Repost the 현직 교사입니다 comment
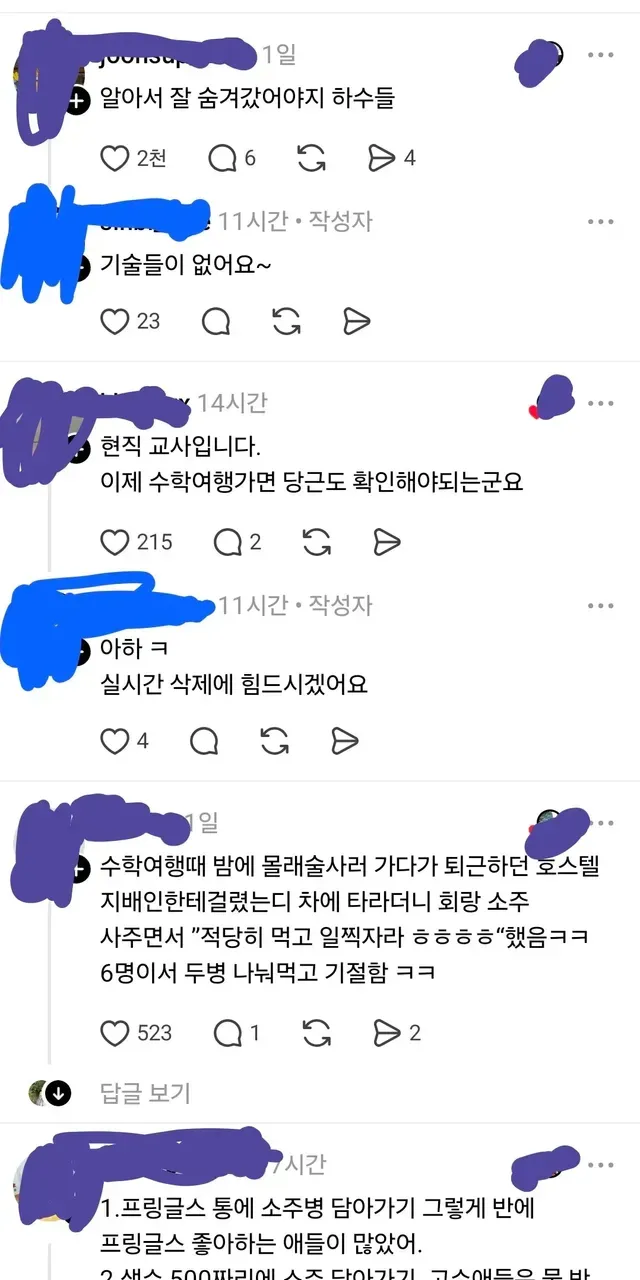 pyautogui.click(x=317, y=542)
